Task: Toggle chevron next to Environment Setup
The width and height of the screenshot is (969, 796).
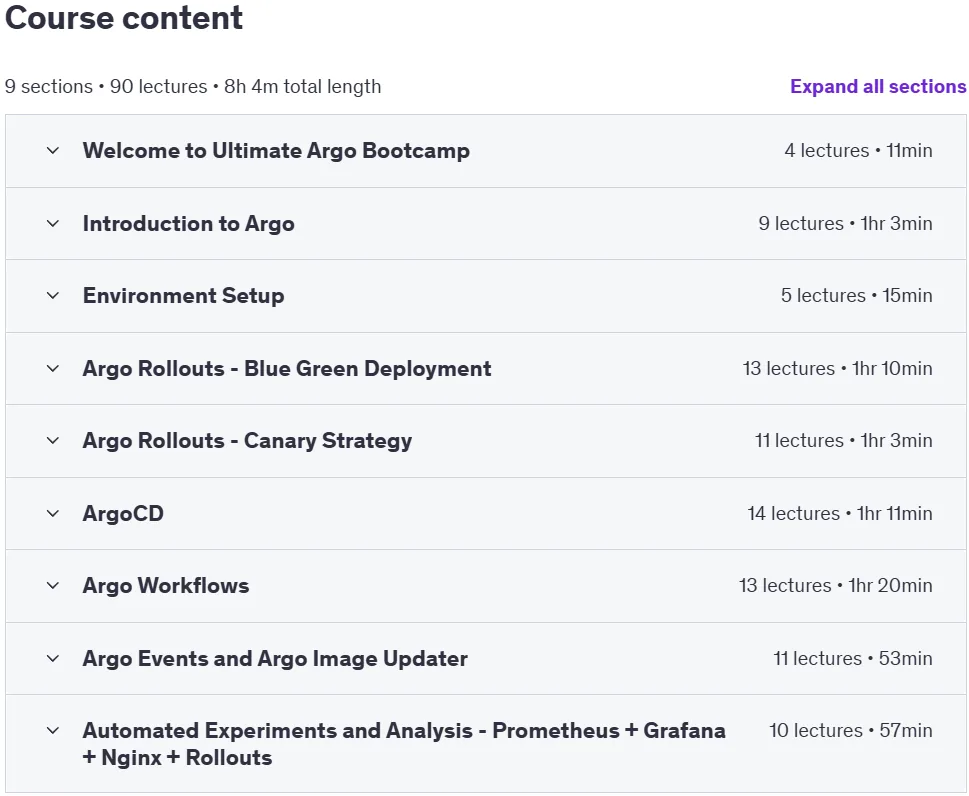Action: click(53, 295)
